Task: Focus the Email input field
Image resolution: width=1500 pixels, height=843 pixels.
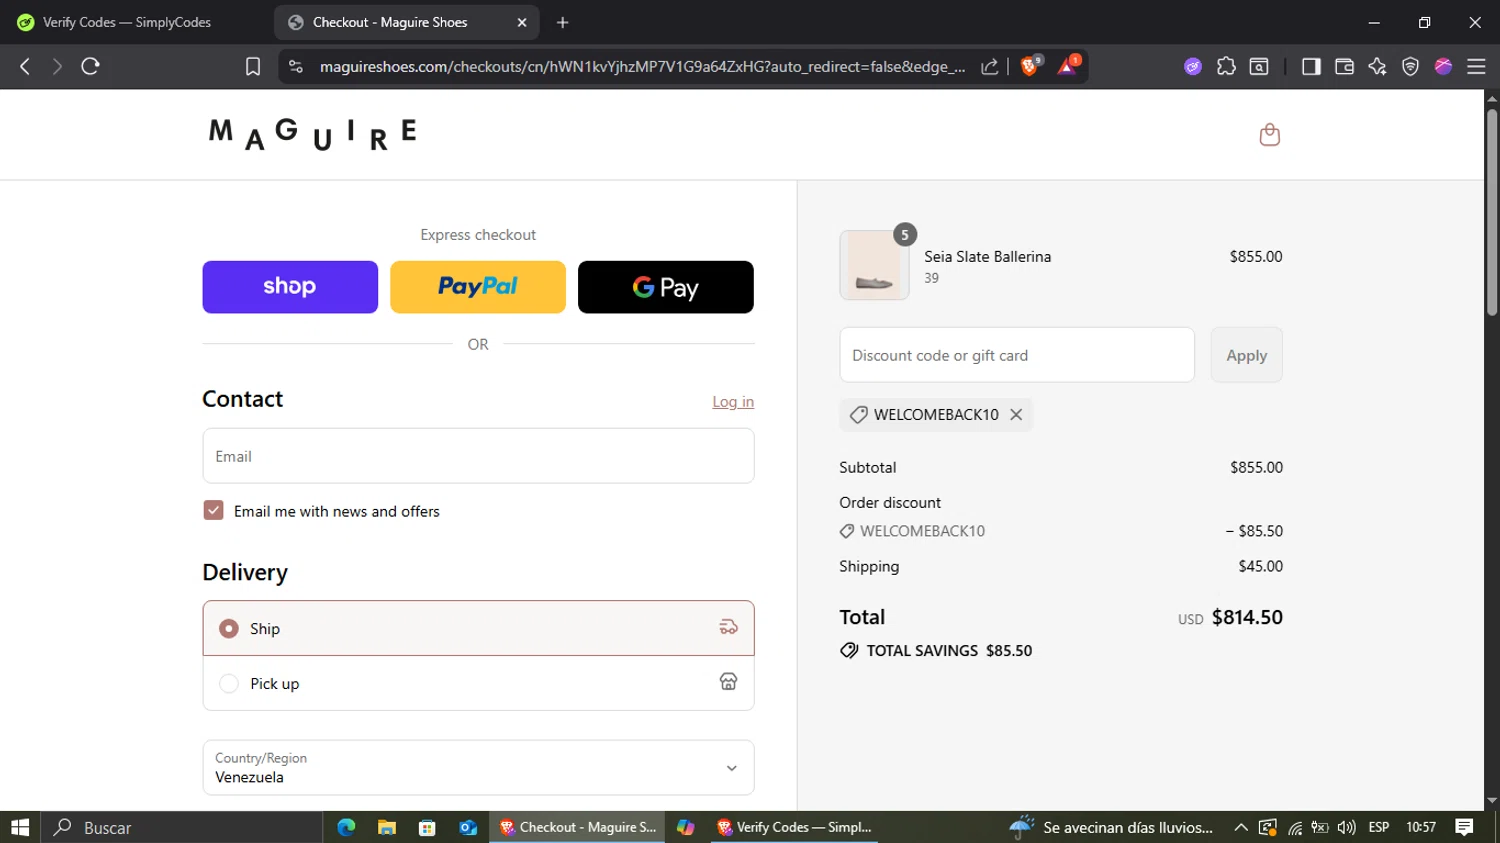Action: coord(478,456)
